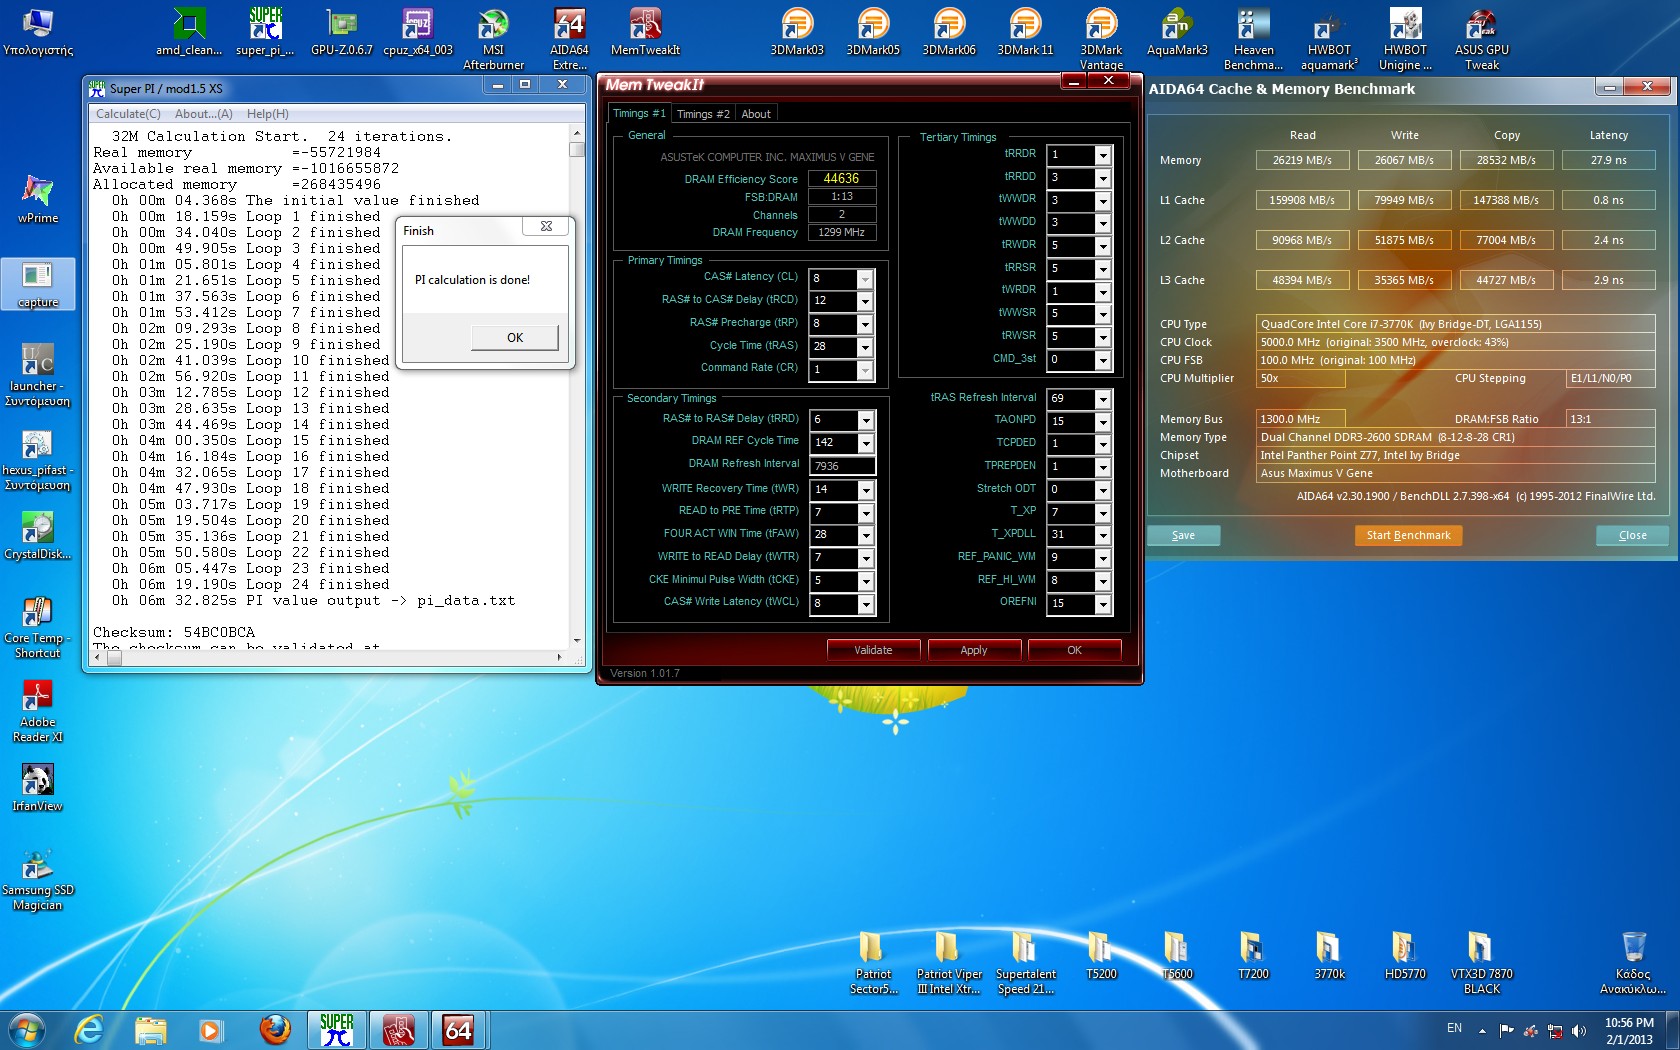This screenshot has width=1680, height=1050.
Task: Click the Validate button in MemTweakIt
Action: (x=873, y=650)
